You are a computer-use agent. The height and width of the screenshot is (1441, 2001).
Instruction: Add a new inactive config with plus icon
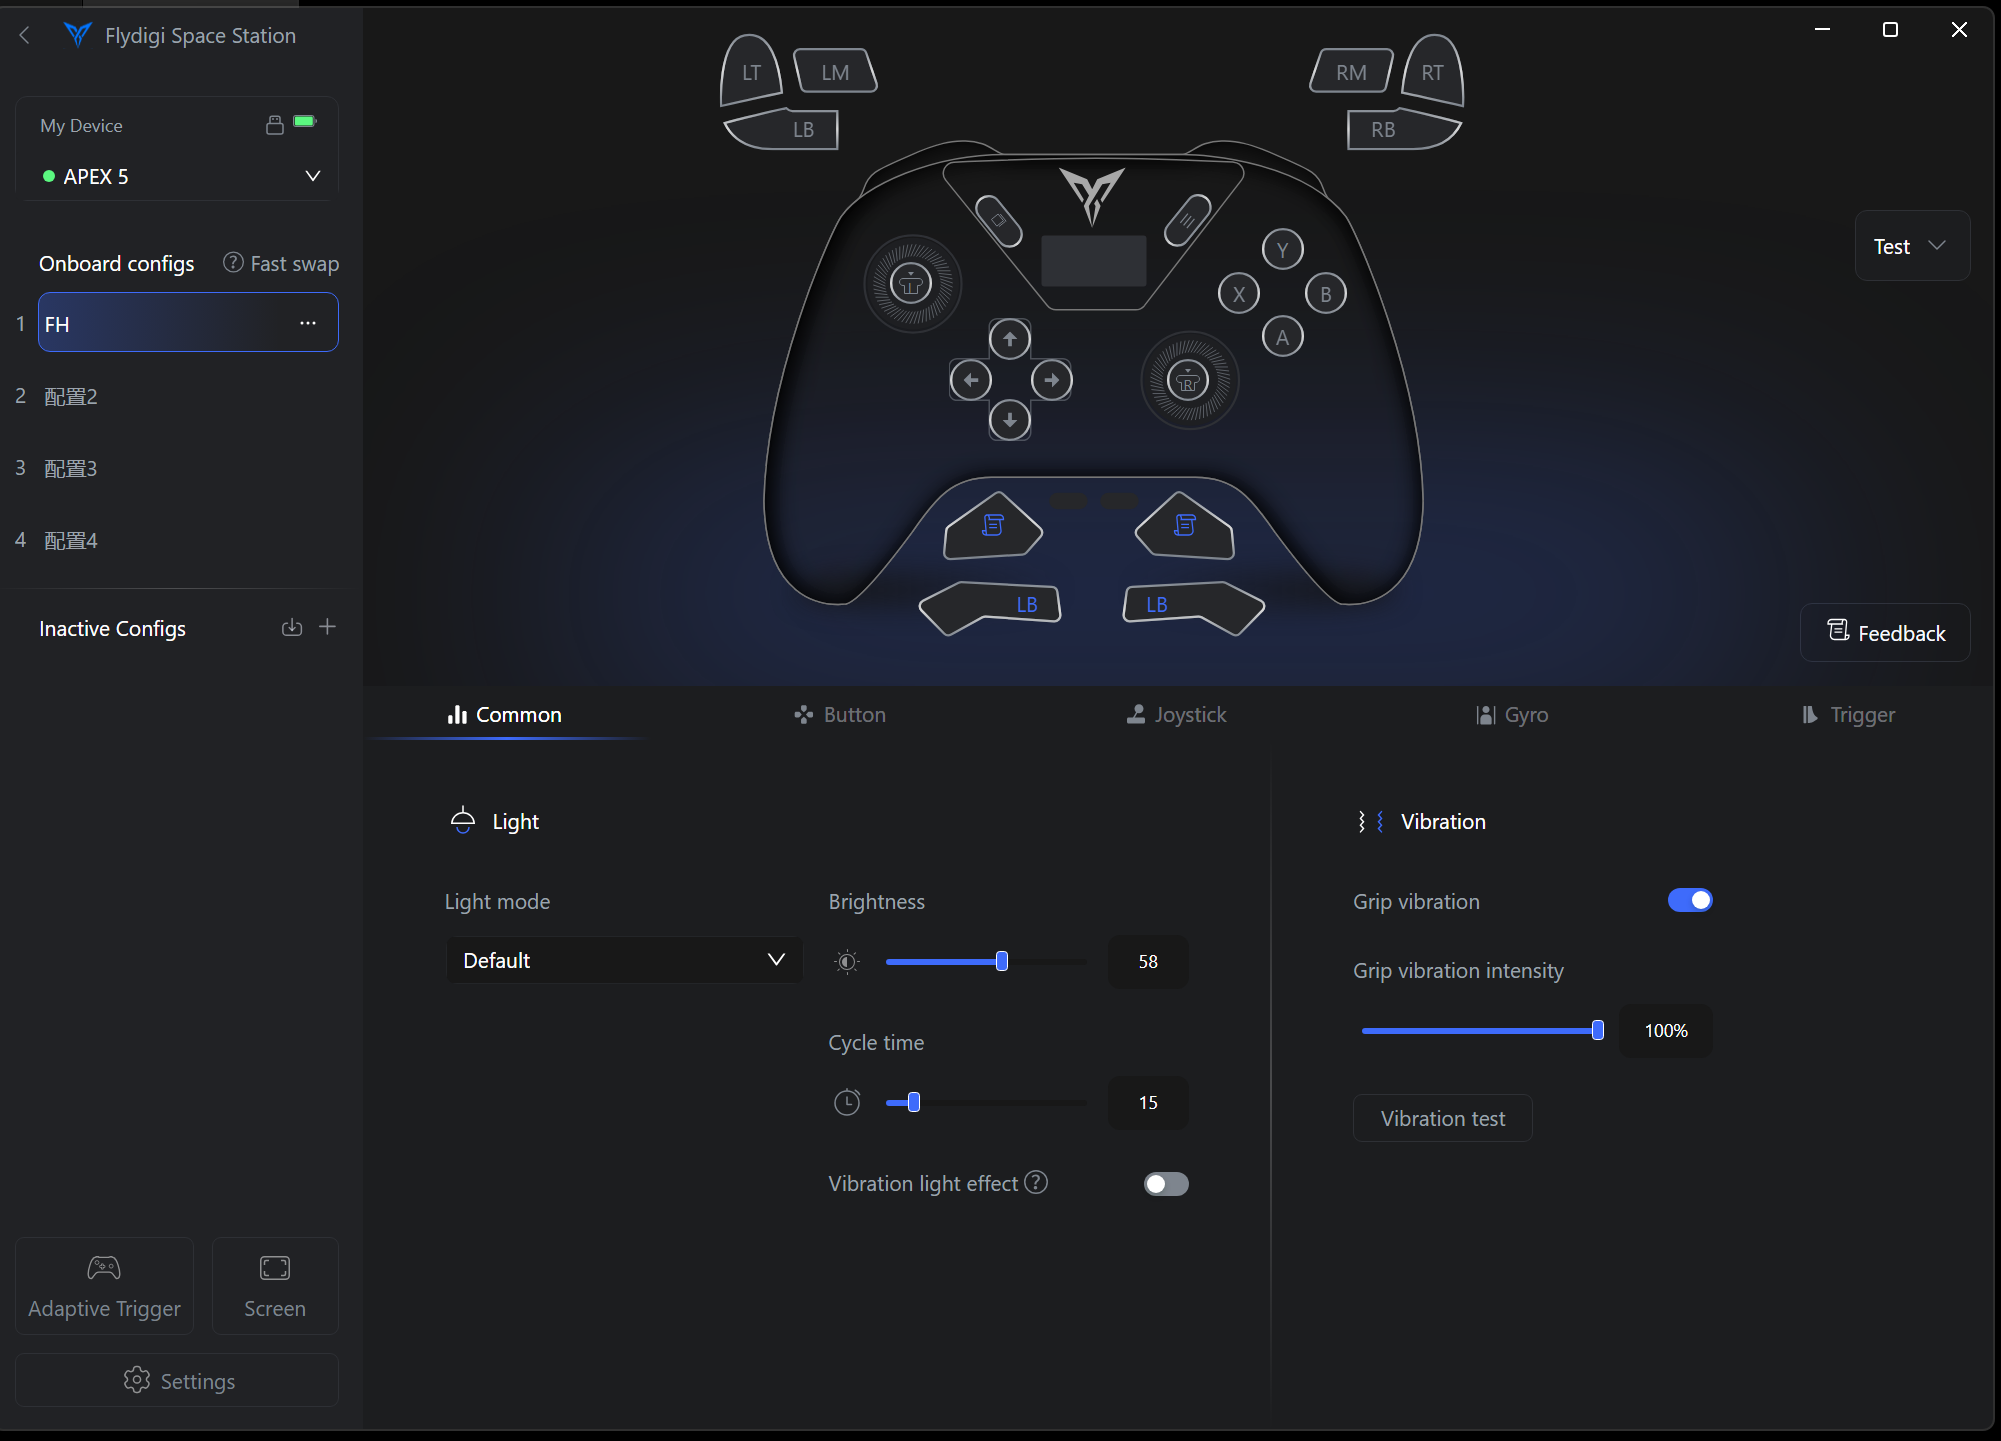point(327,627)
